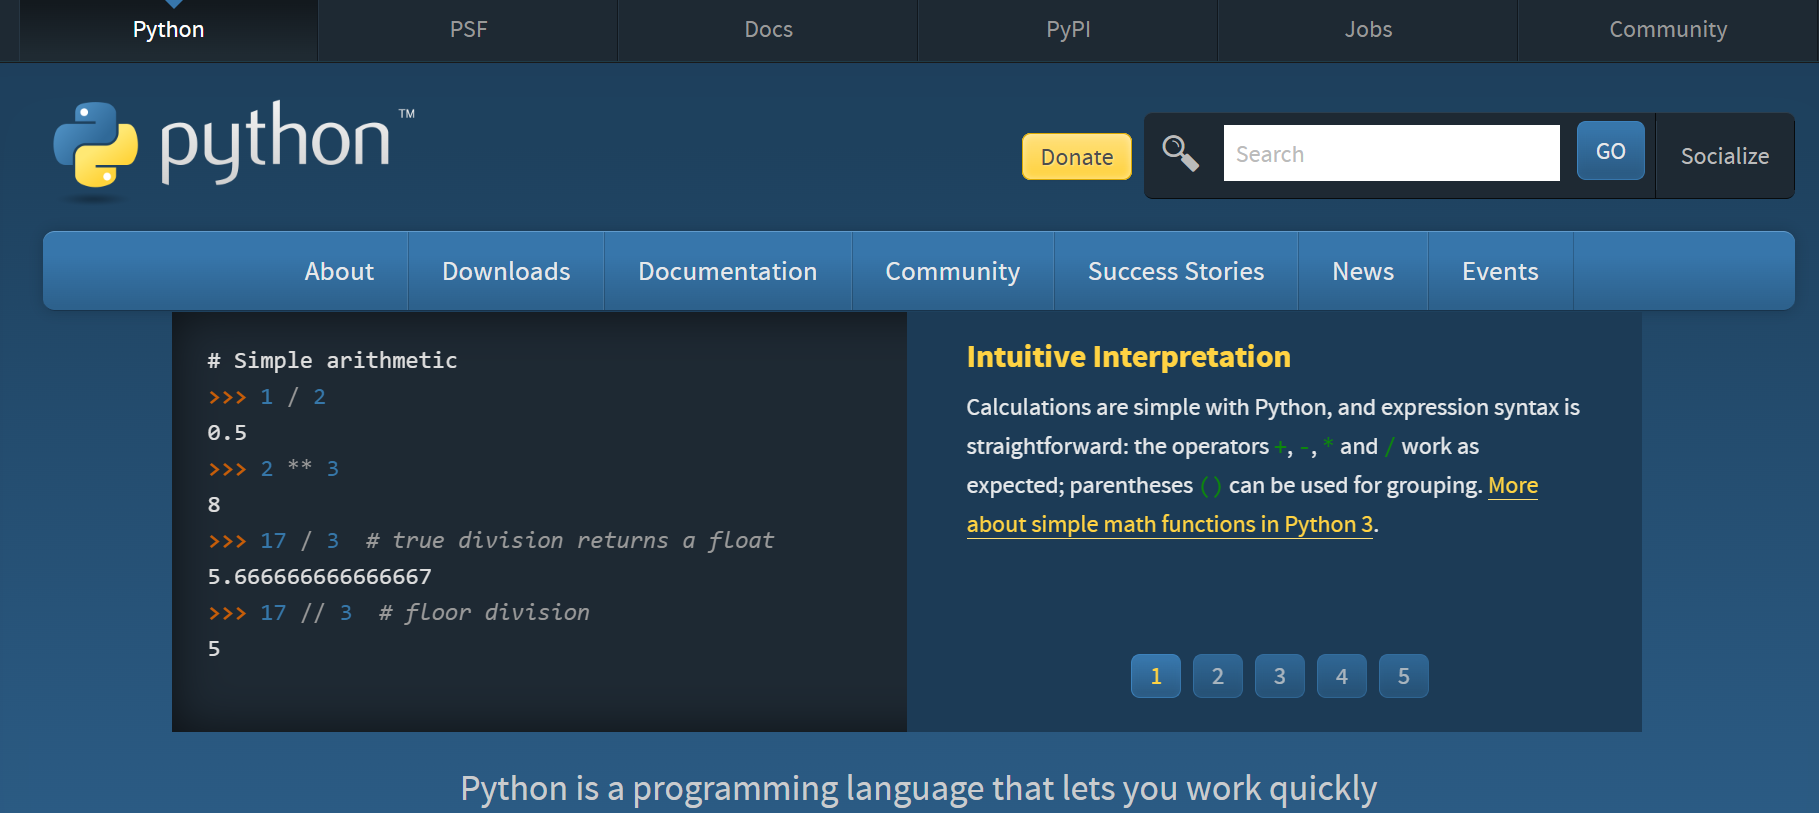Click the Intuitive Interpretation heading
The image size is (1819, 813).
coord(1128,357)
